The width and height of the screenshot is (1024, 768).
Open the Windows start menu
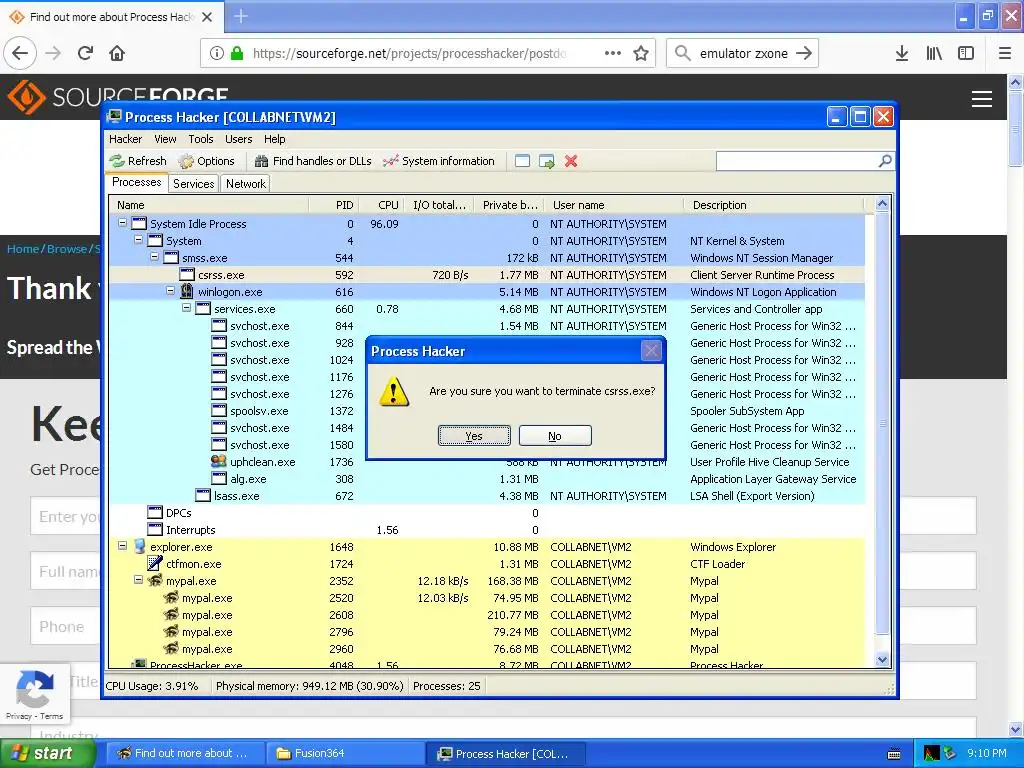(x=46, y=753)
